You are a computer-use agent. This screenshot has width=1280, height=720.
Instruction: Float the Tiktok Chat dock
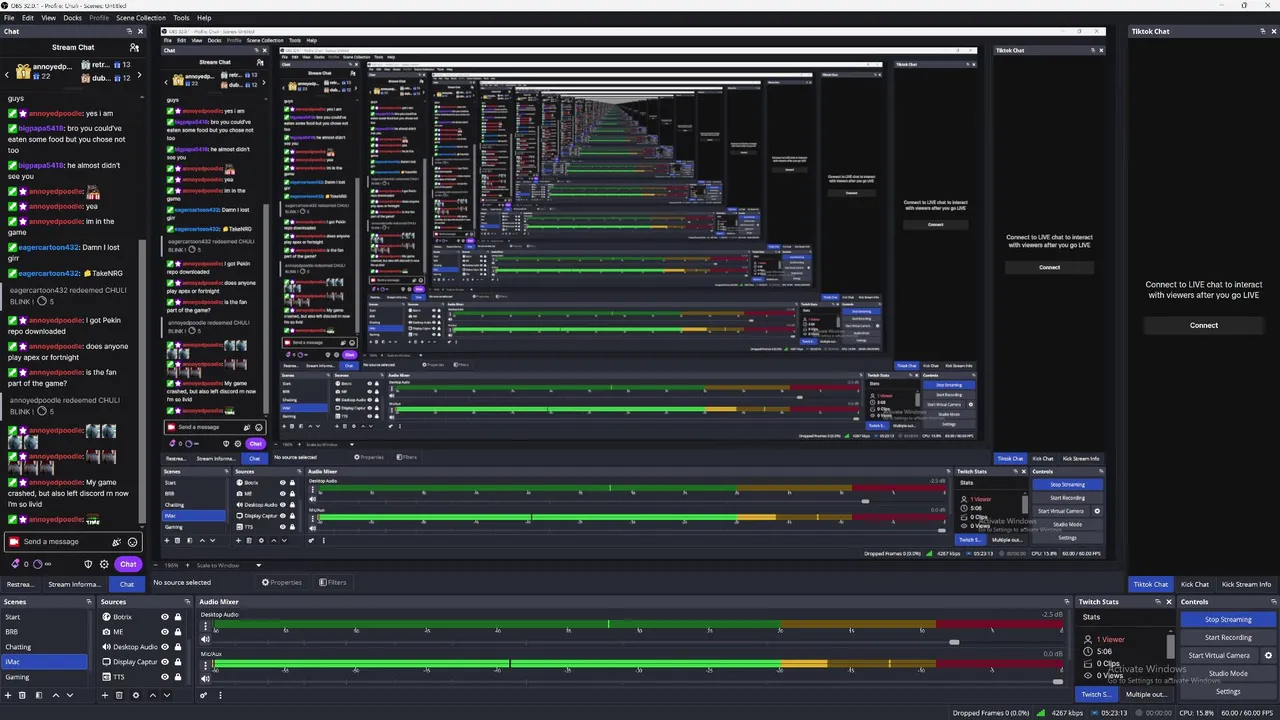tap(1263, 31)
